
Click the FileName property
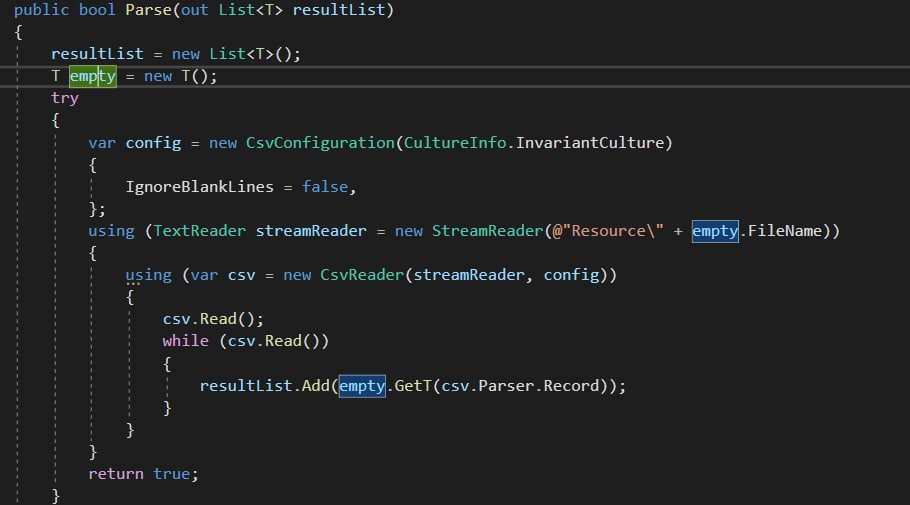coord(785,231)
